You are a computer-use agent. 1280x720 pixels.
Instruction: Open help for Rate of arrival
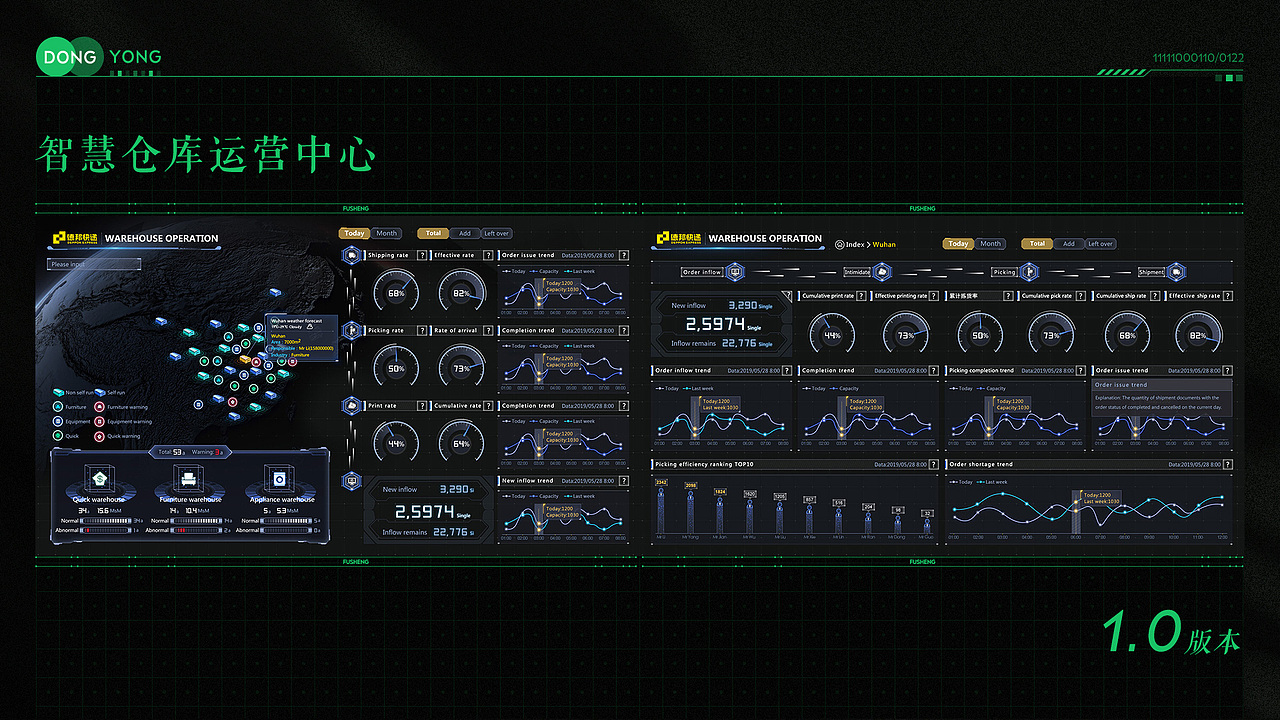(489, 330)
